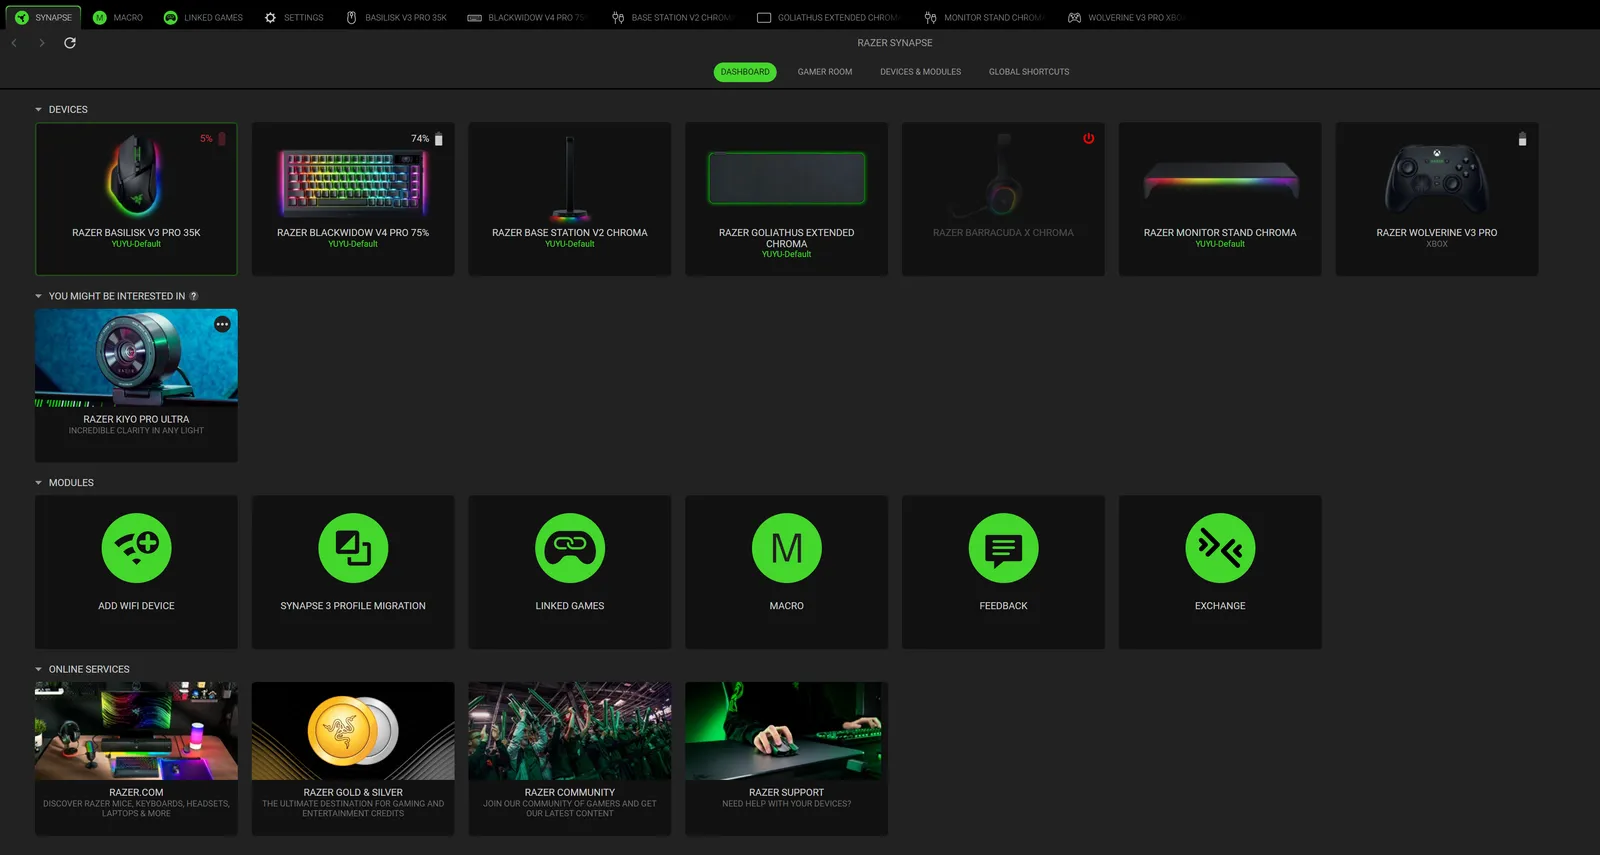Select the Monitor Stand Chroma image
This screenshot has width=1600, height=855.
[1220, 181]
